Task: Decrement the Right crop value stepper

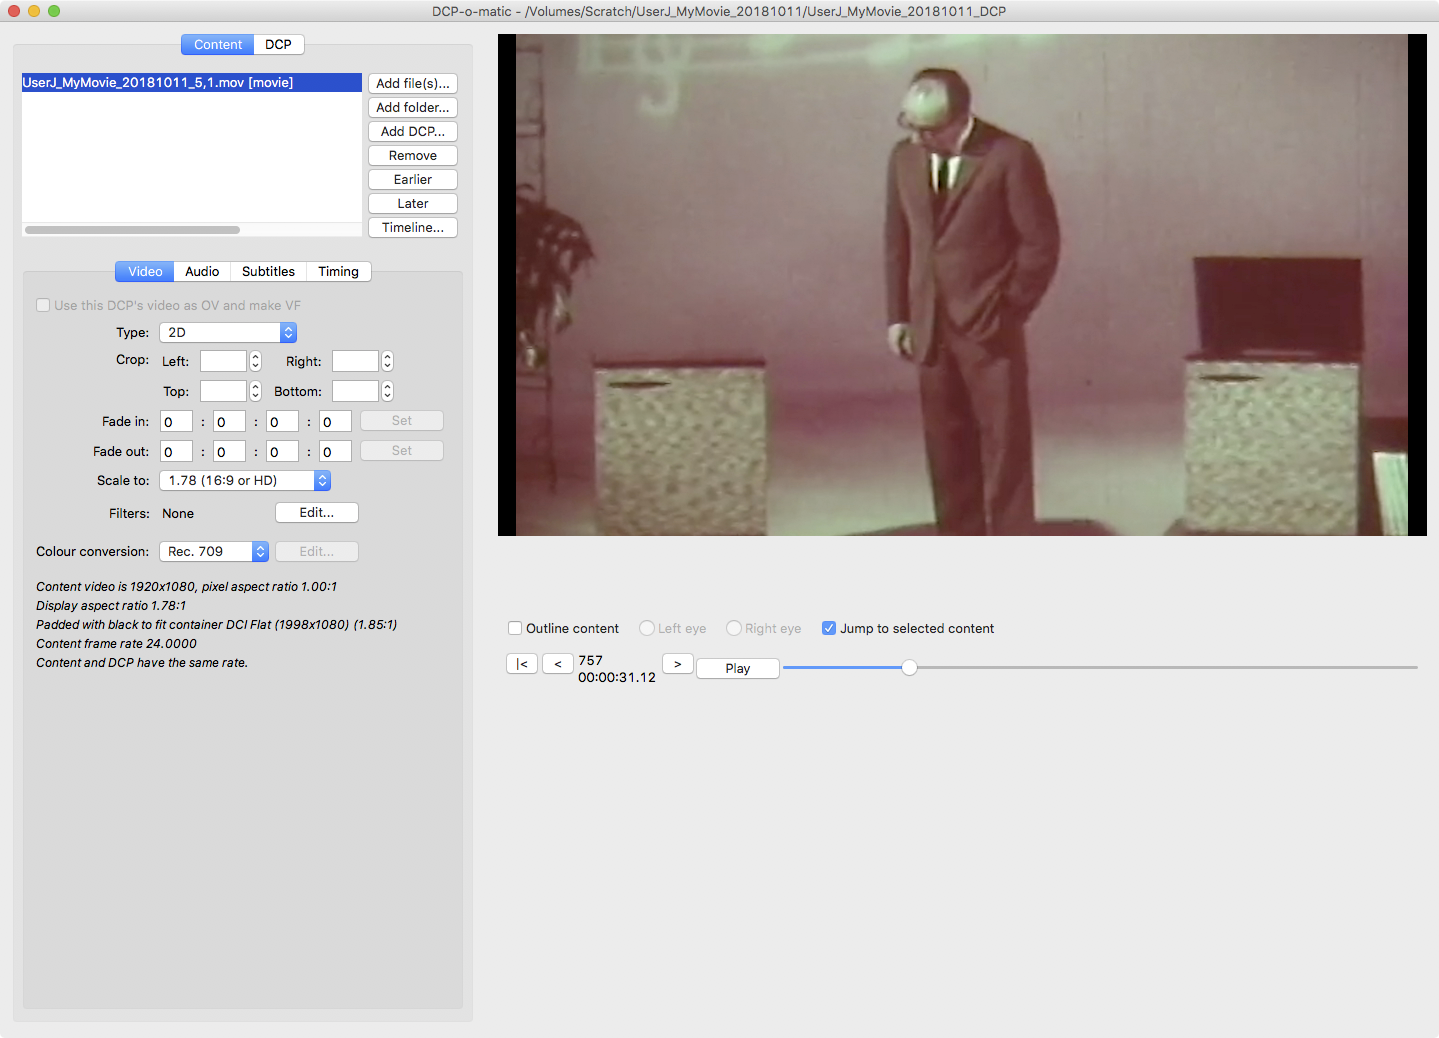Action: pos(386,365)
